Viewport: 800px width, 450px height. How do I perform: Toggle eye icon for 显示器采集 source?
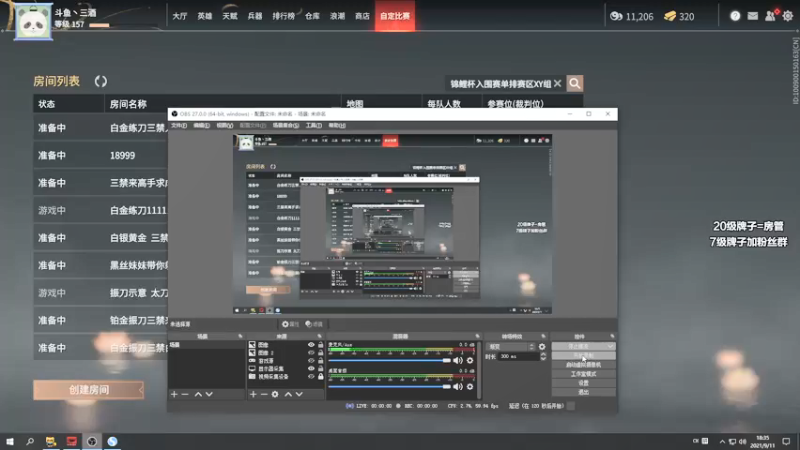point(311,368)
